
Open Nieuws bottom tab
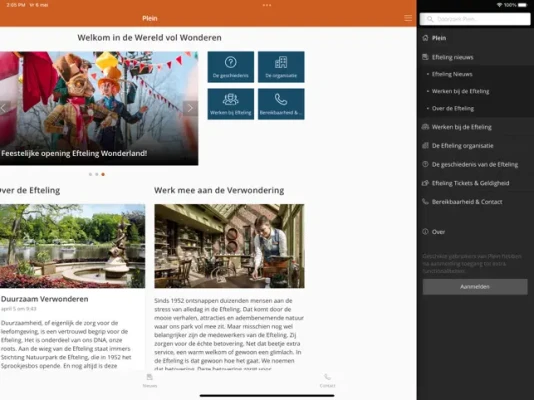[x=150, y=381]
